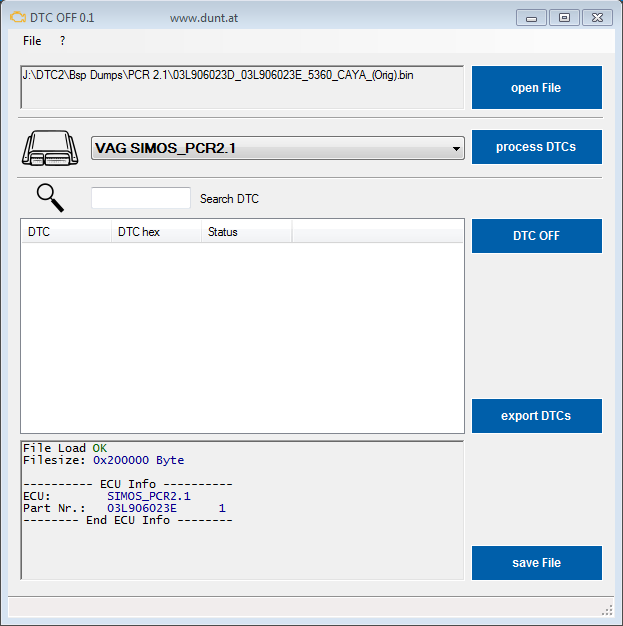Expand the VAG SIMOS_PCR2.1 ECU dropdown
Image resolution: width=623 pixels, height=626 pixels.
278,148
